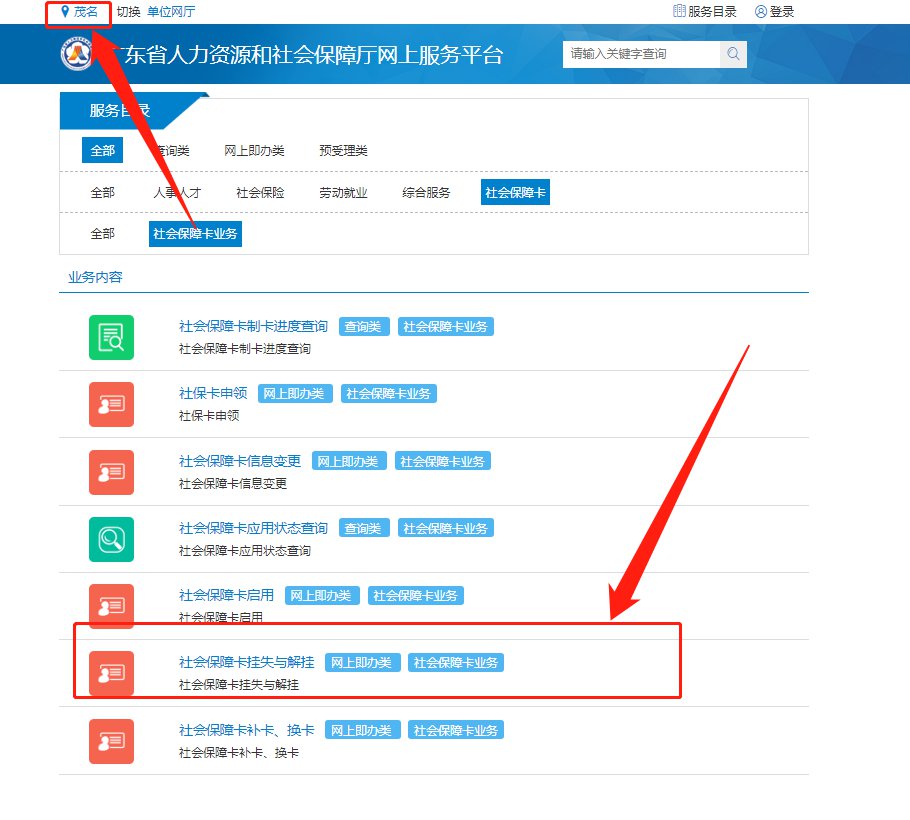Click 网上即办类 tag on 信息变更 row

coord(348,461)
